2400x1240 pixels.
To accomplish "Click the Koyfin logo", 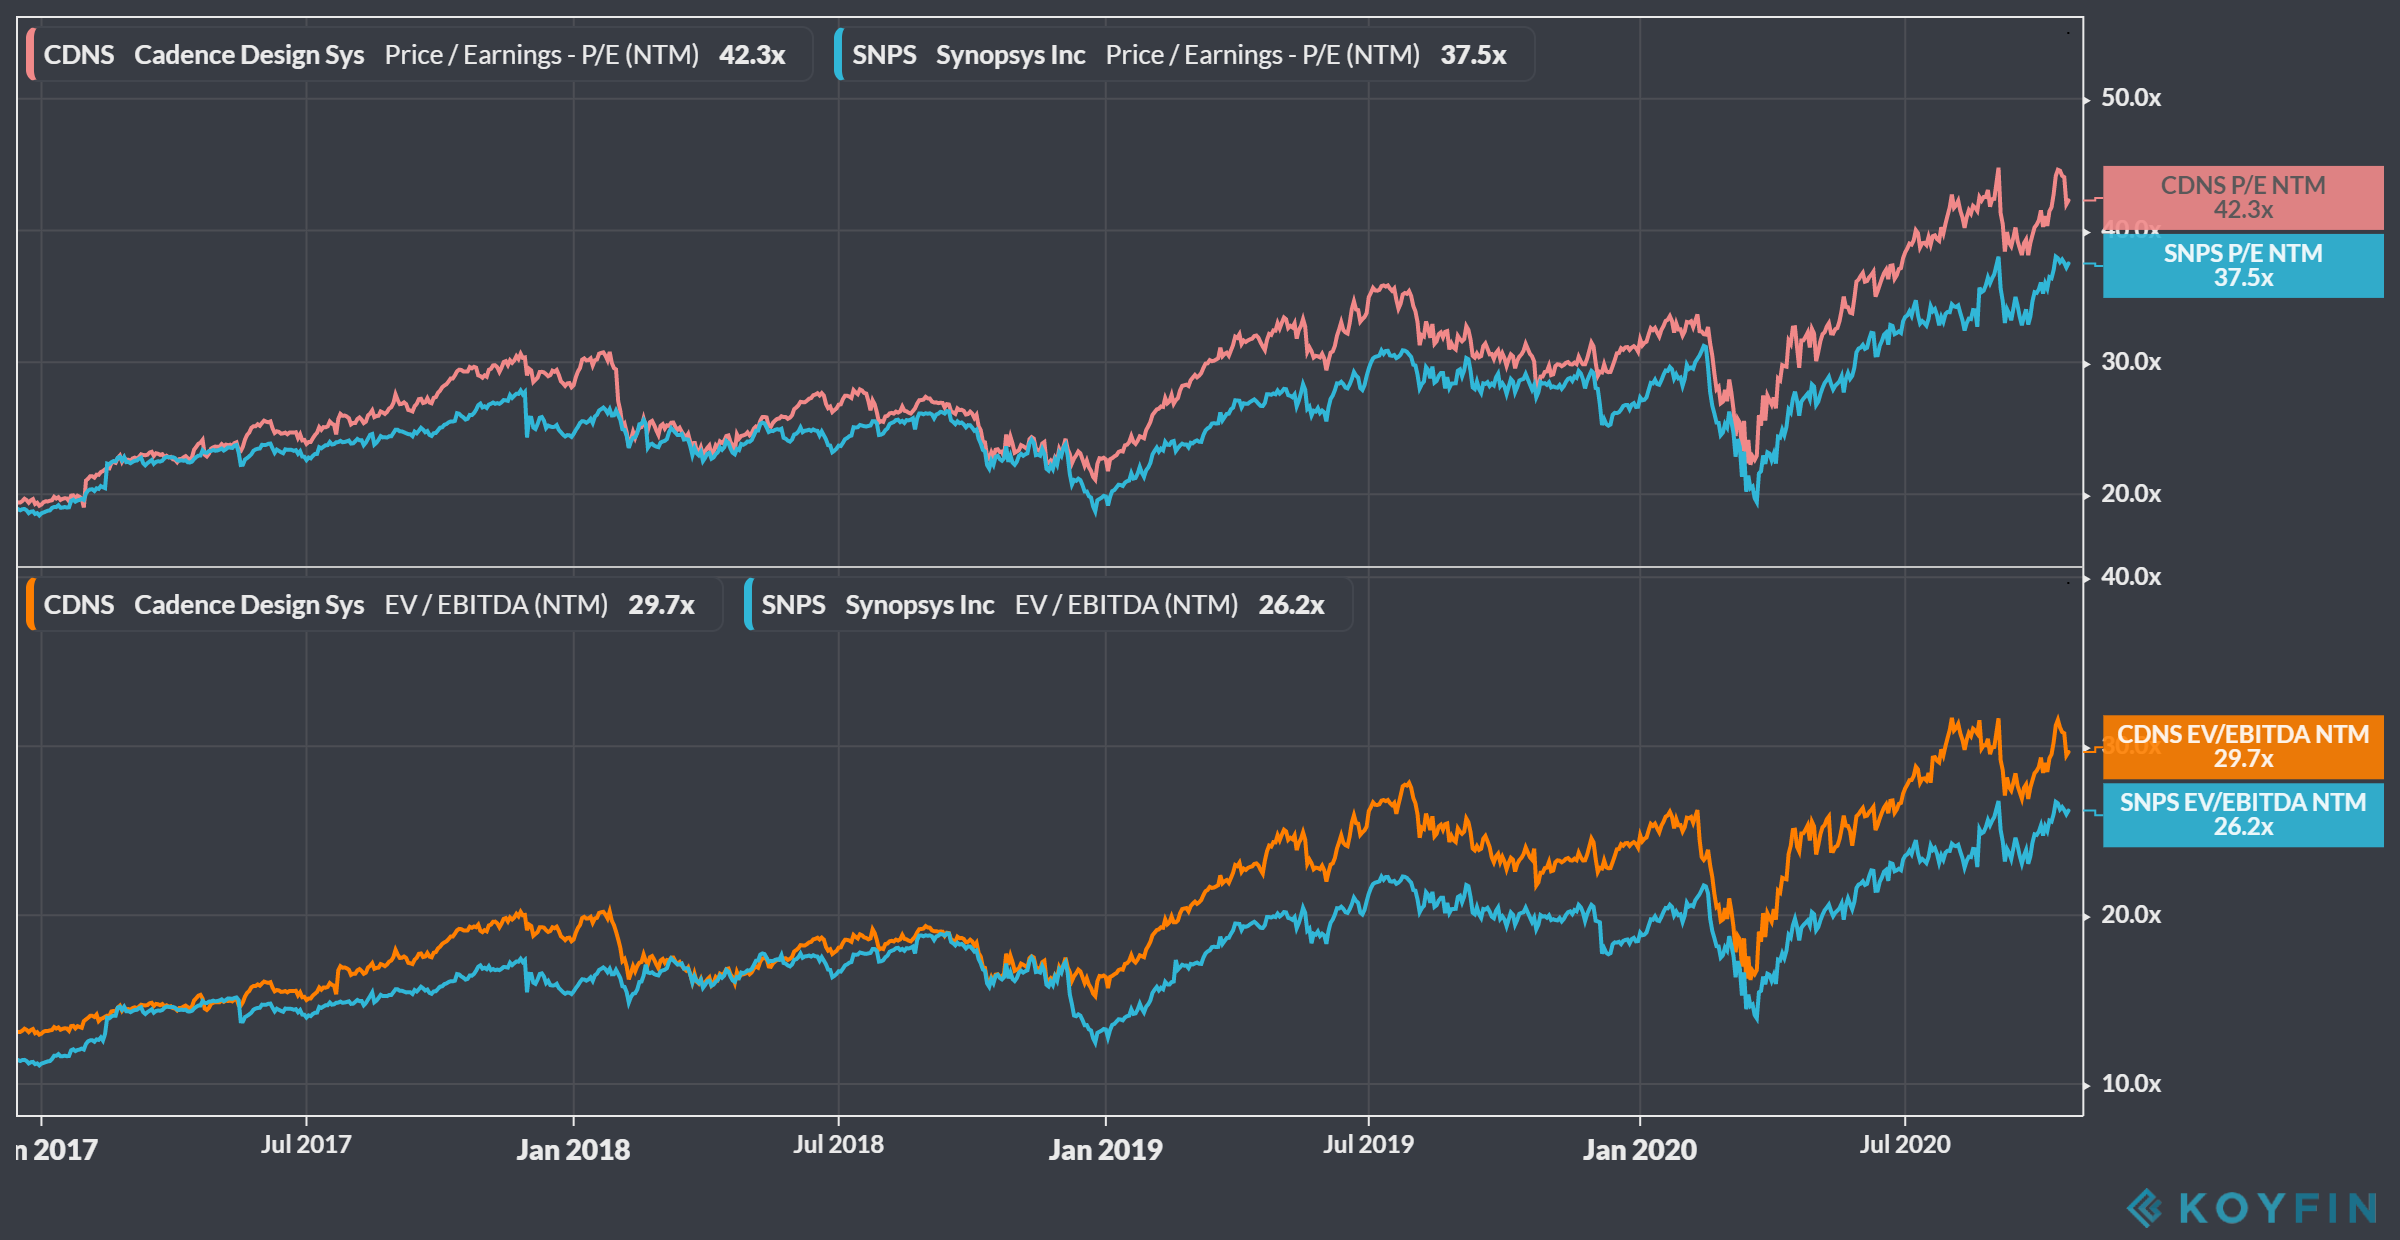I will 2252,1208.
